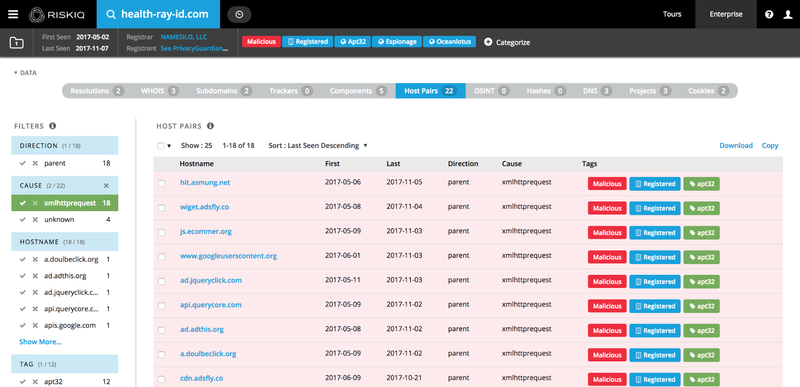Include the unknown cause filter

point(23,219)
